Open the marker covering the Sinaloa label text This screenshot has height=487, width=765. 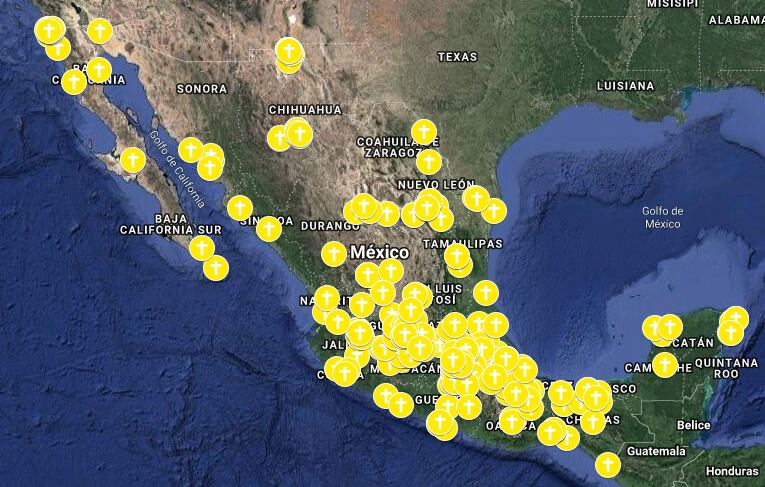coord(269,229)
